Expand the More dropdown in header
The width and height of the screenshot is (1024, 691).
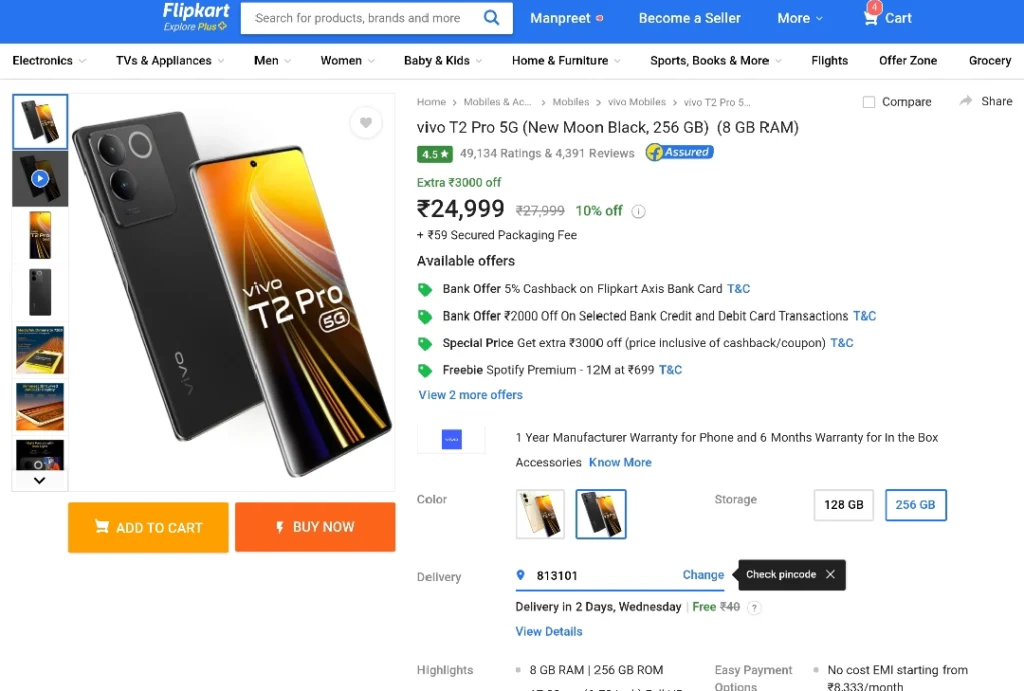[x=799, y=18]
